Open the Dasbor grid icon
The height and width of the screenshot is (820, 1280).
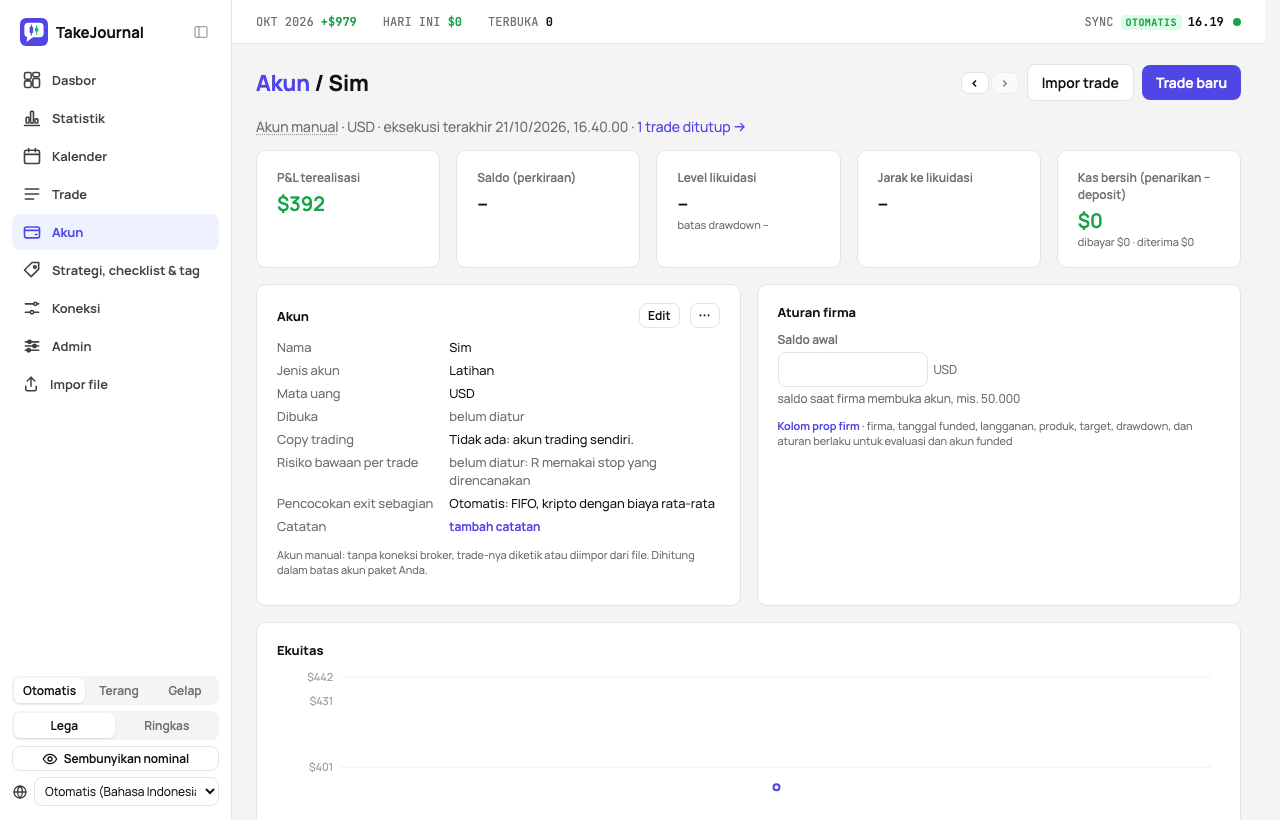click(32, 80)
